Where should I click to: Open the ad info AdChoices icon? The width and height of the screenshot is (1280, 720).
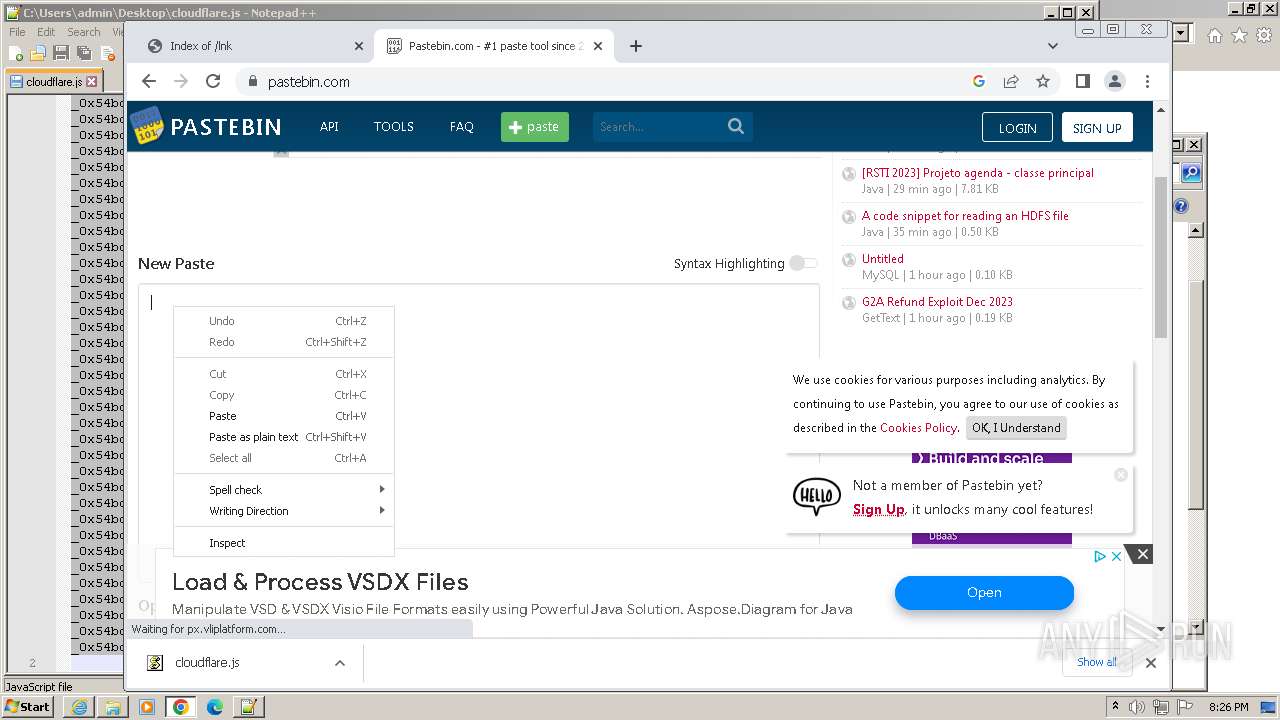point(1100,556)
